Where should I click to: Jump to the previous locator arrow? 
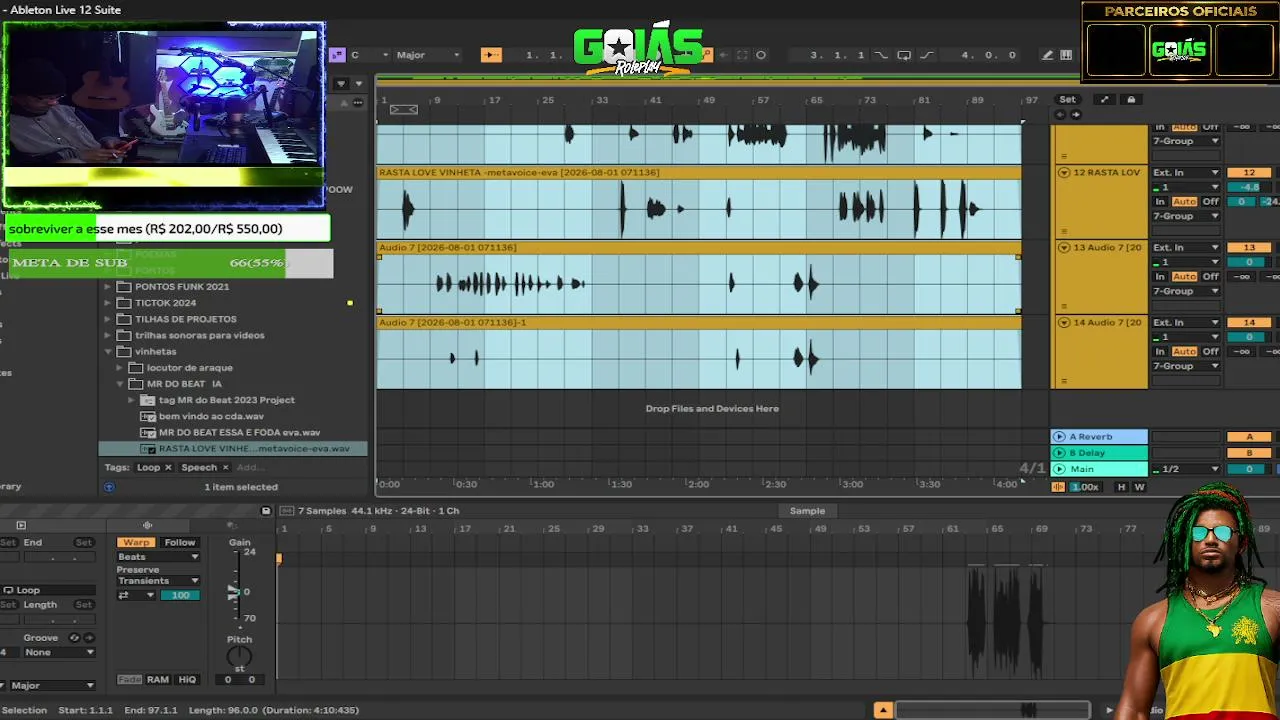[x=1061, y=114]
